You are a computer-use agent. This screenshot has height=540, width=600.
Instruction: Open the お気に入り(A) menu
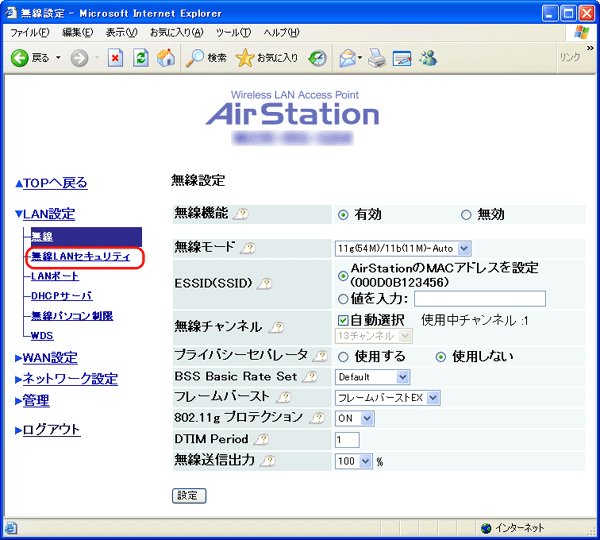[x=176, y=33]
